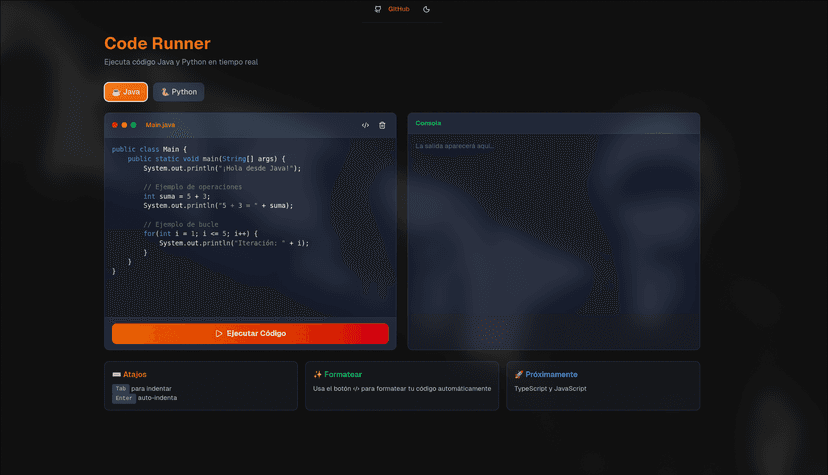Viewport: 828px width, 475px height.
Task: Switch to the Python language tab
Action: pyautogui.click(x=178, y=92)
